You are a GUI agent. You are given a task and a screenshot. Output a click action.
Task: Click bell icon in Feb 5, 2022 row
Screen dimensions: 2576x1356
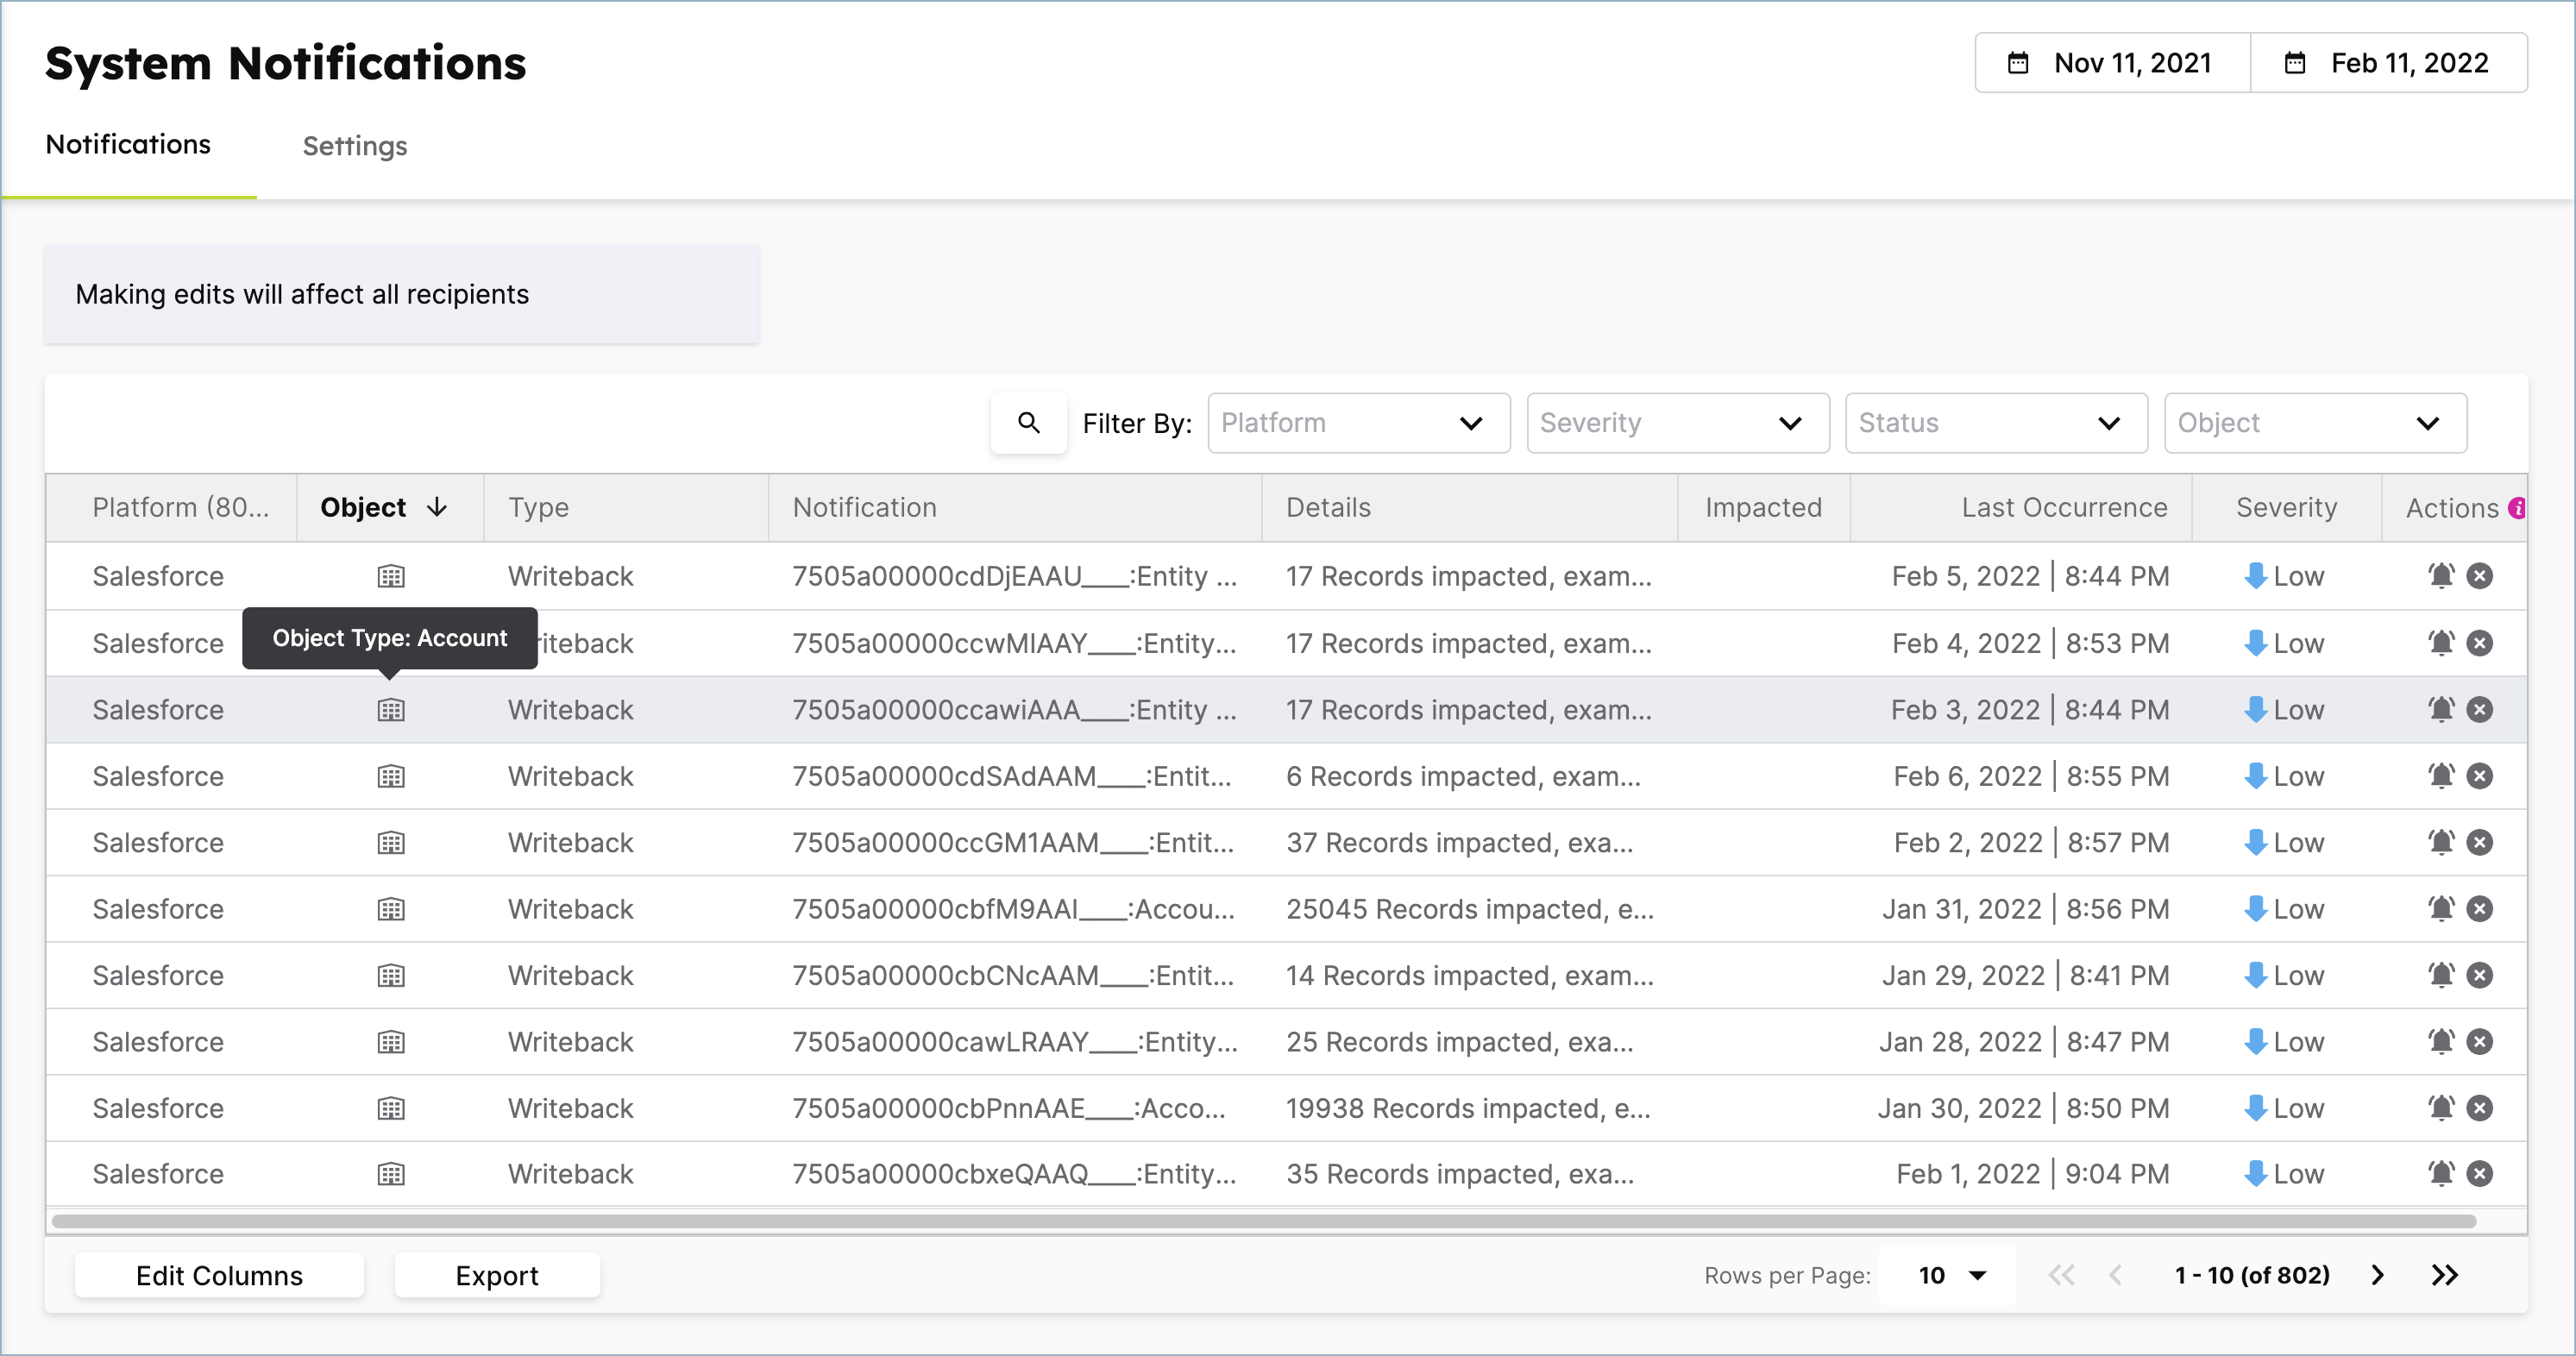tap(2441, 576)
